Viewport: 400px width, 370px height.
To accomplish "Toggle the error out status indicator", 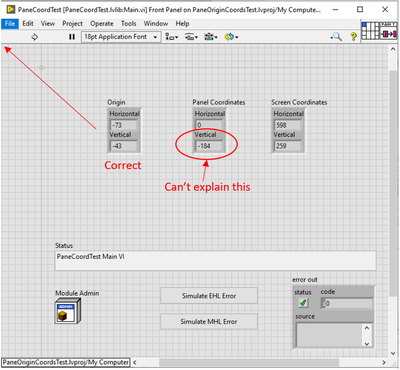I will [x=303, y=303].
